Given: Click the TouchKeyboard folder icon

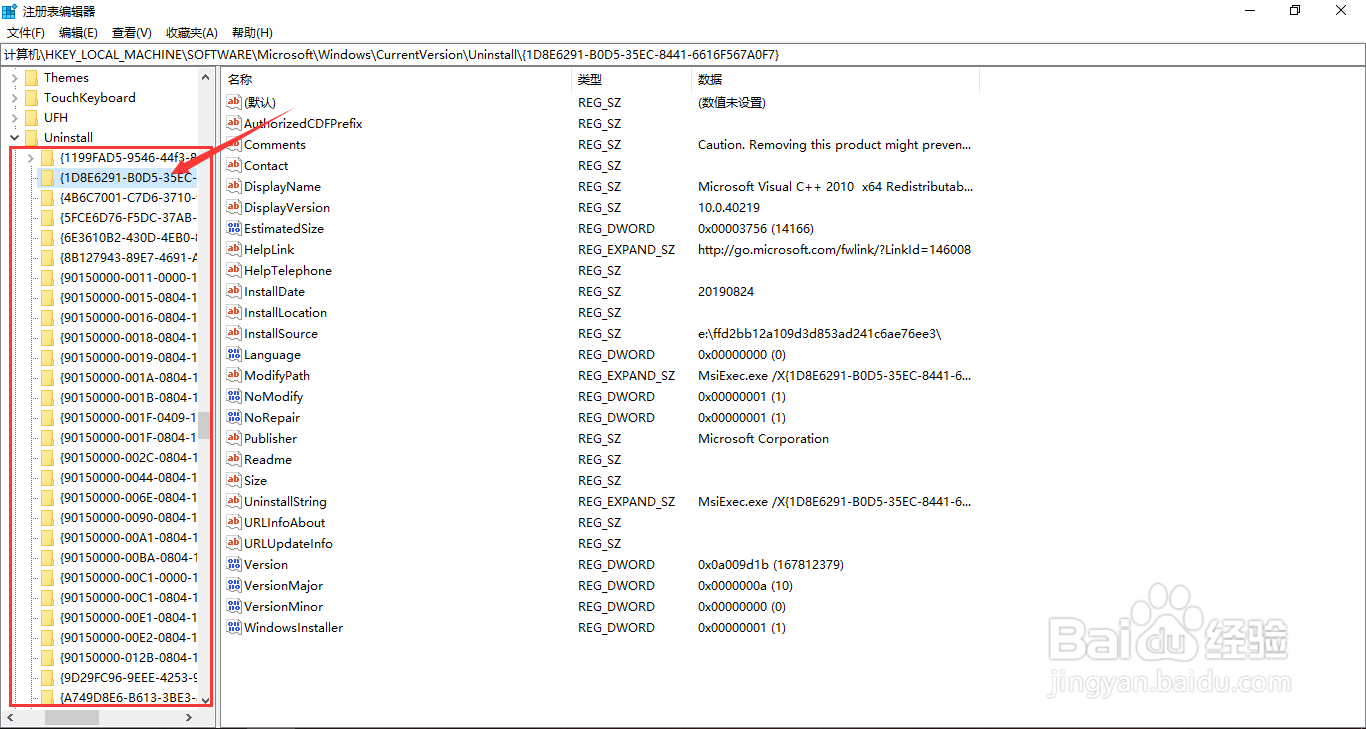Looking at the screenshot, I should coord(31,97).
